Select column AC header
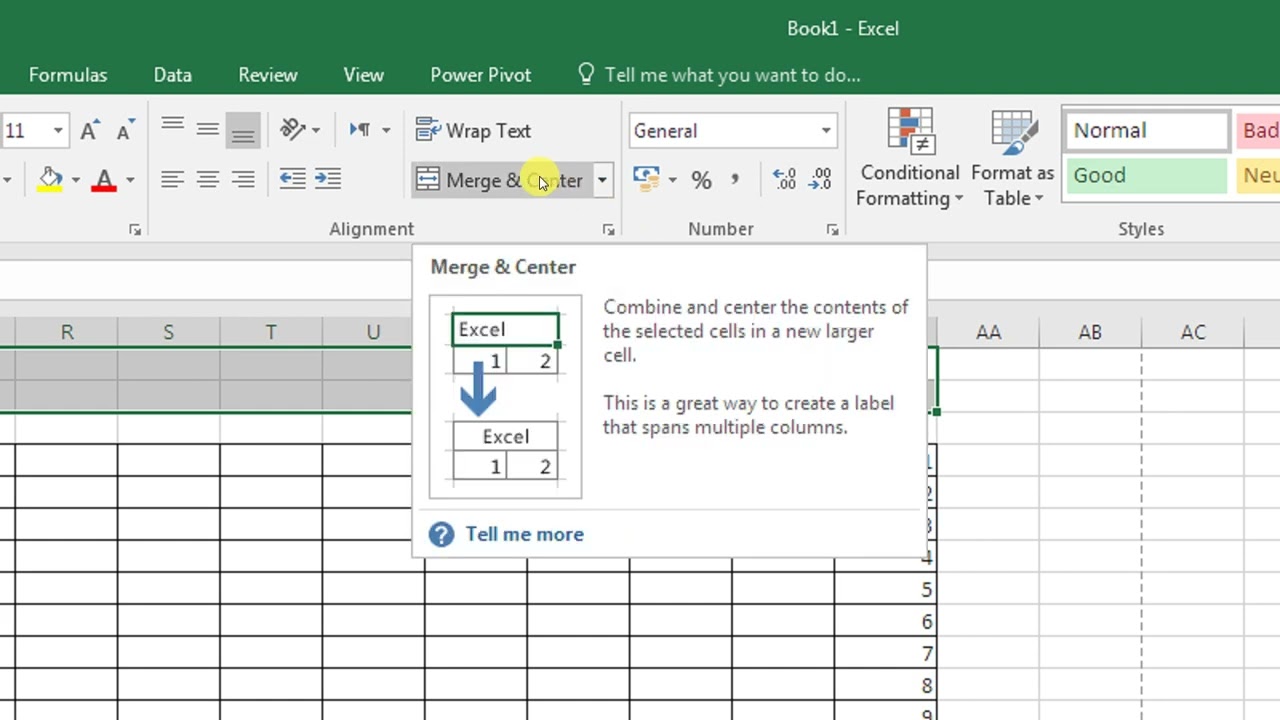The image size is (1280, 720). pos(1193,332)
